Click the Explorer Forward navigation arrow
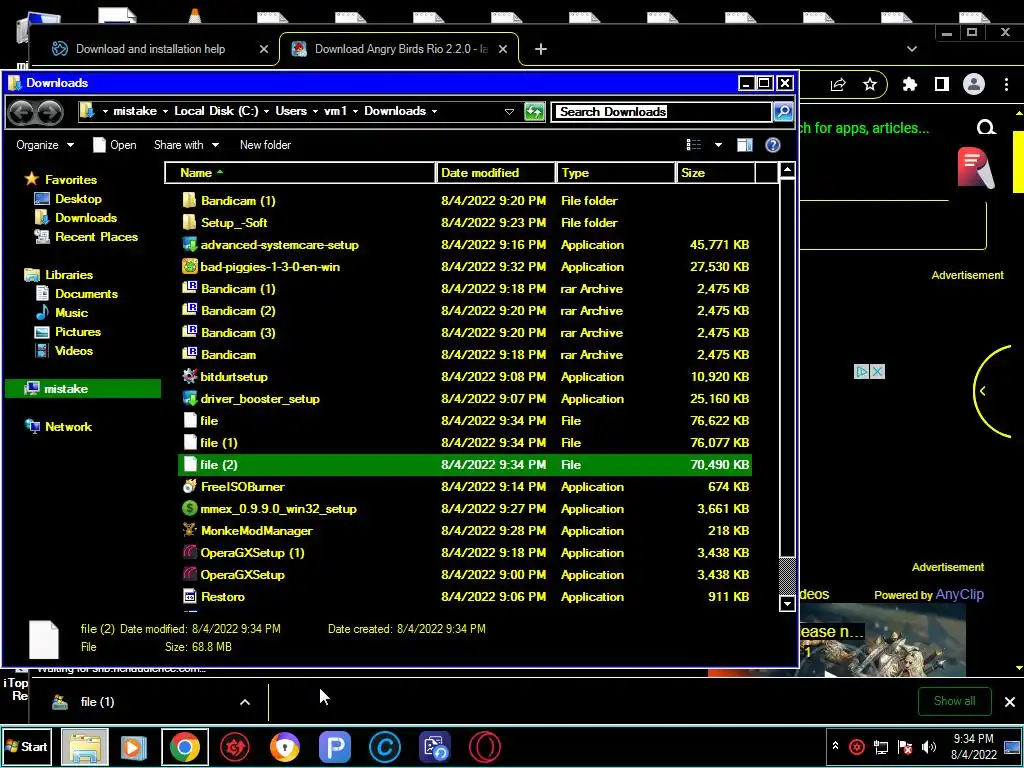Screen dimensions: 1024x768 coord(50,112)
